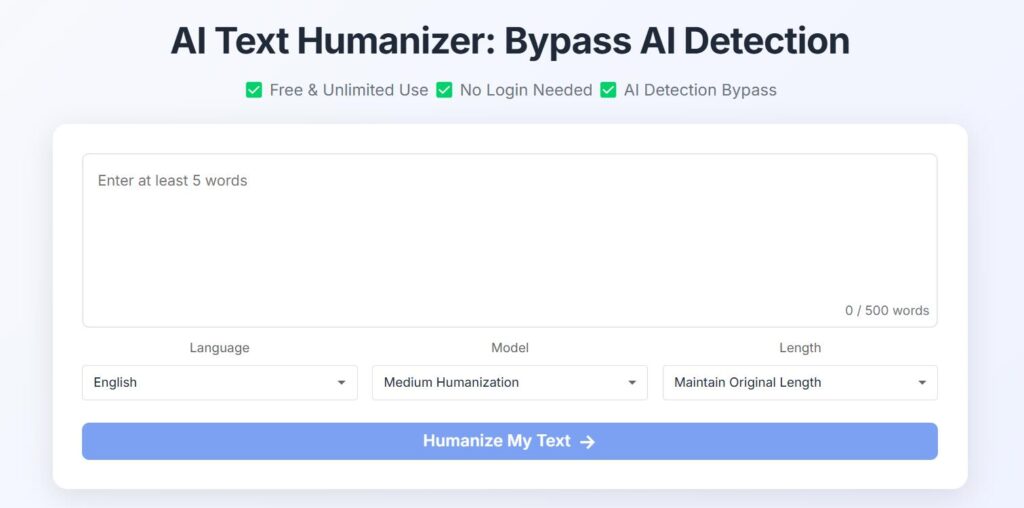Open the Medium Humanization model dropdown
1024x508 pixels.
tap(509, 383)
